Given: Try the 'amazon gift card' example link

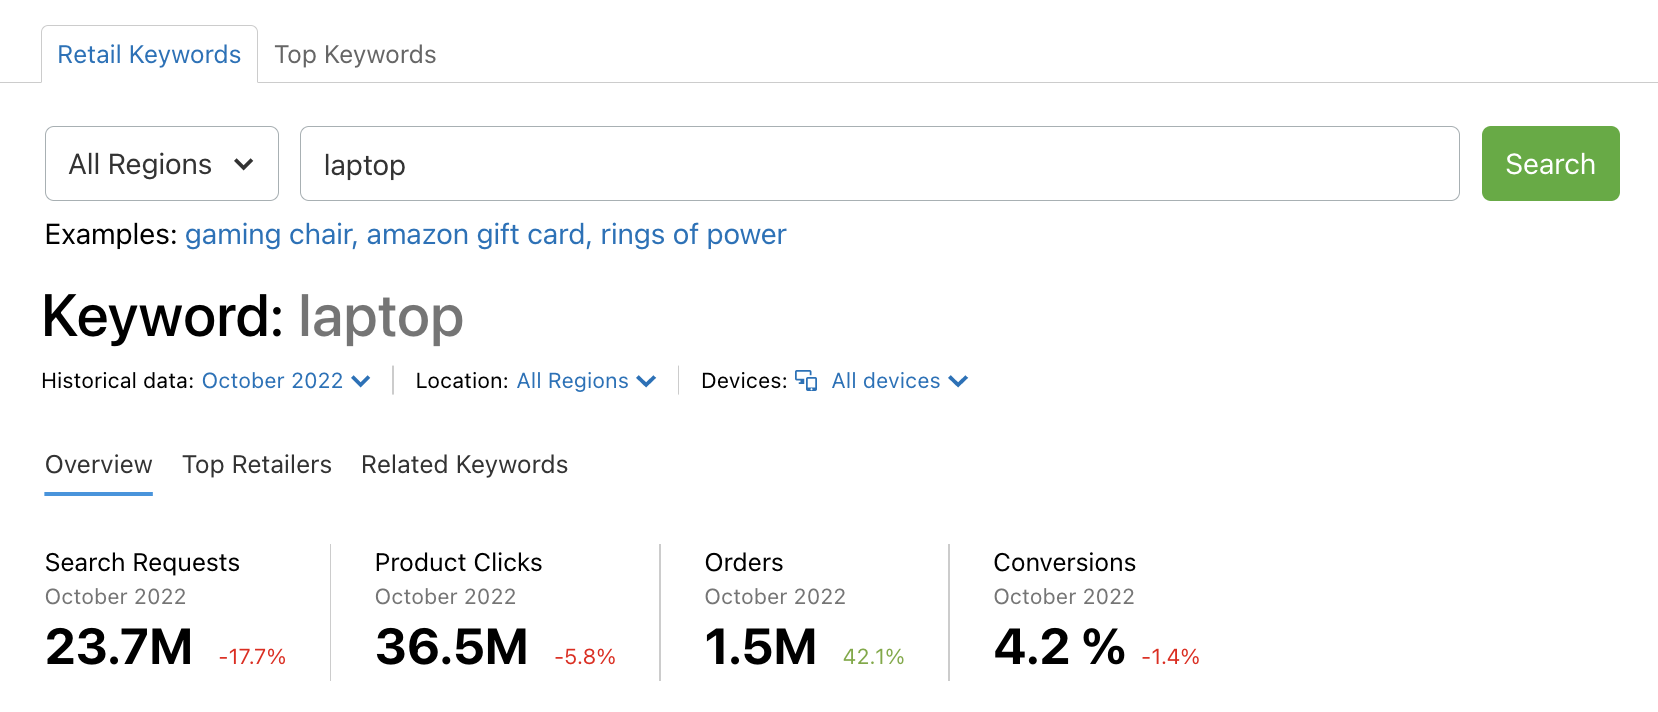Looking at the screenshot, I should [x=479, y=234].
